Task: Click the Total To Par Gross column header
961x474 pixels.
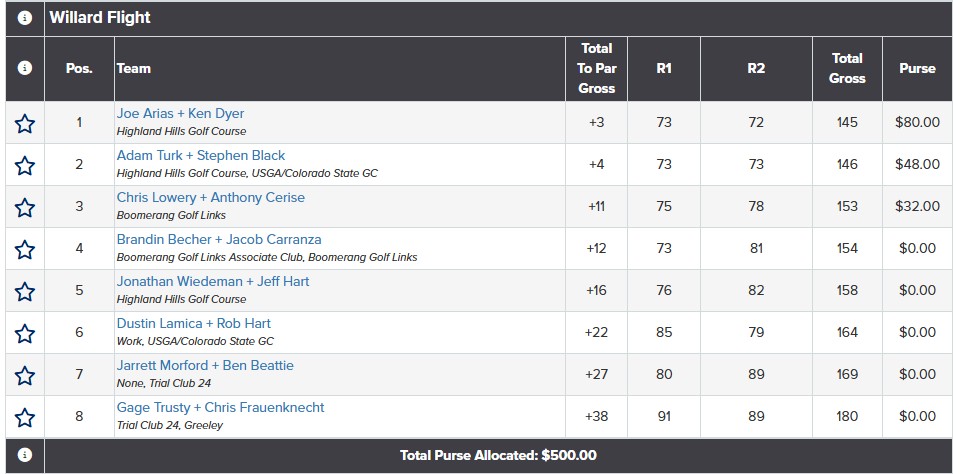Action: point(596,68)
